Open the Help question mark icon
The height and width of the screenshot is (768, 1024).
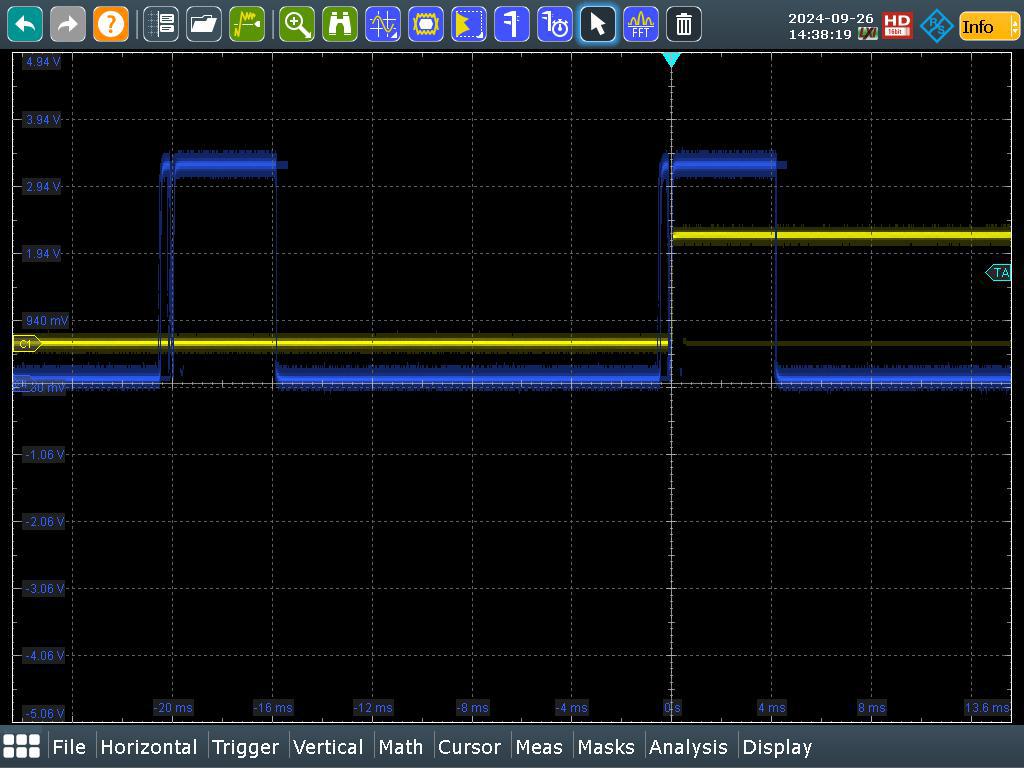click(111, 24)
